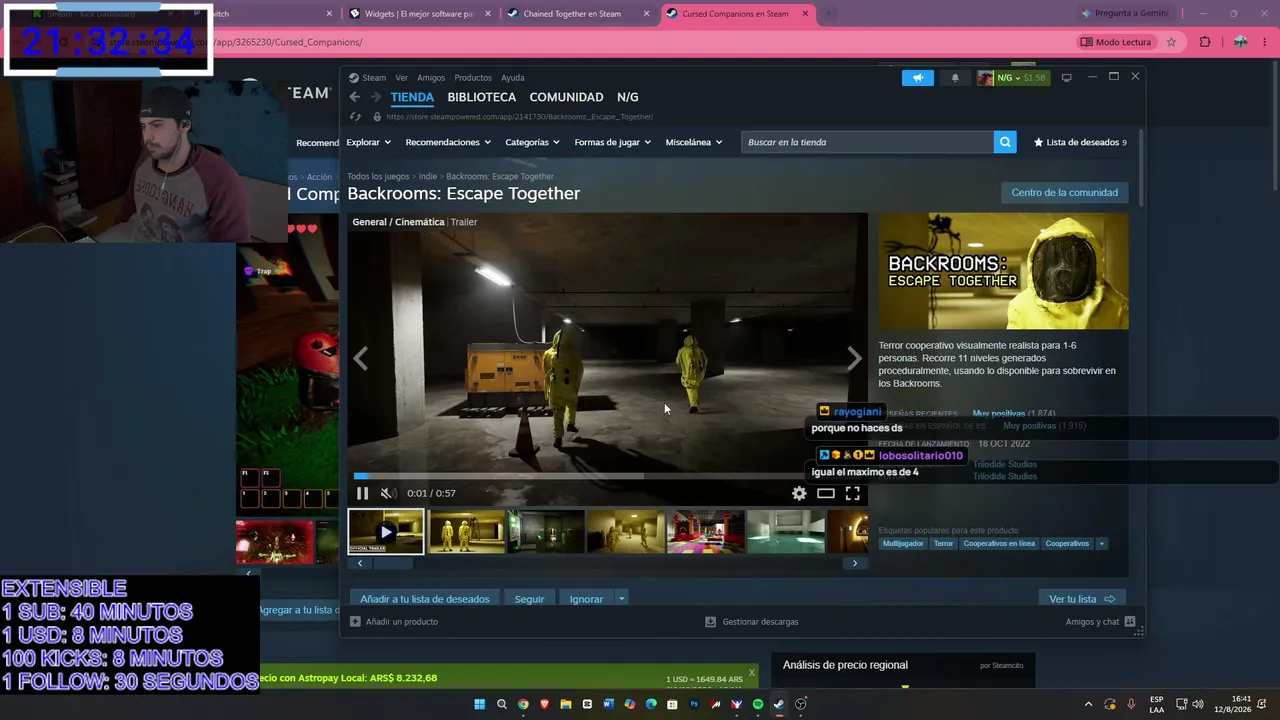The width and height of the screenshot is (1280, 720).
Task: Open the Backrooms game header image
Action: click(x=1003, y=271)
